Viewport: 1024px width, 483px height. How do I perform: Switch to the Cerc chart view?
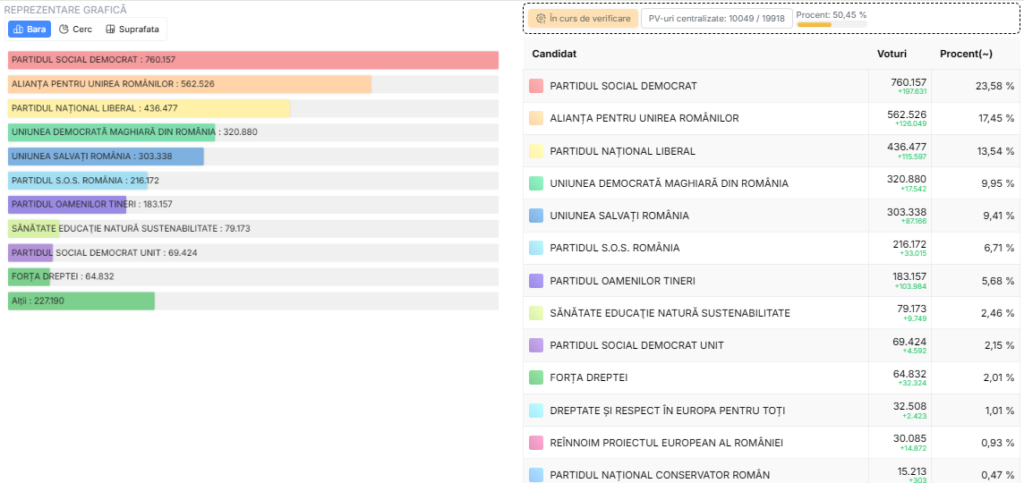75,29
